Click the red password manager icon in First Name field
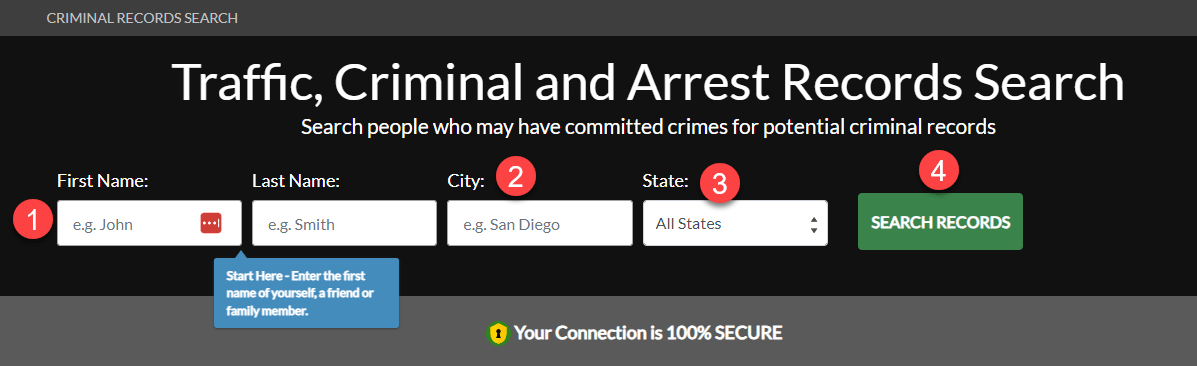1197x366 pixels. click(x=211, y=223)
